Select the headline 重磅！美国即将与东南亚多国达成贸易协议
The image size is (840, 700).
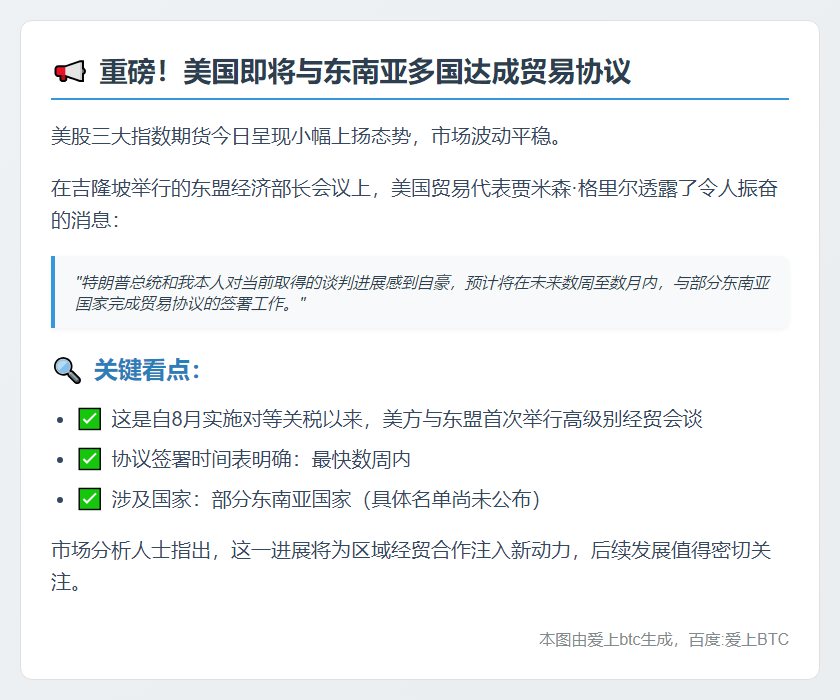pos(365,73)
